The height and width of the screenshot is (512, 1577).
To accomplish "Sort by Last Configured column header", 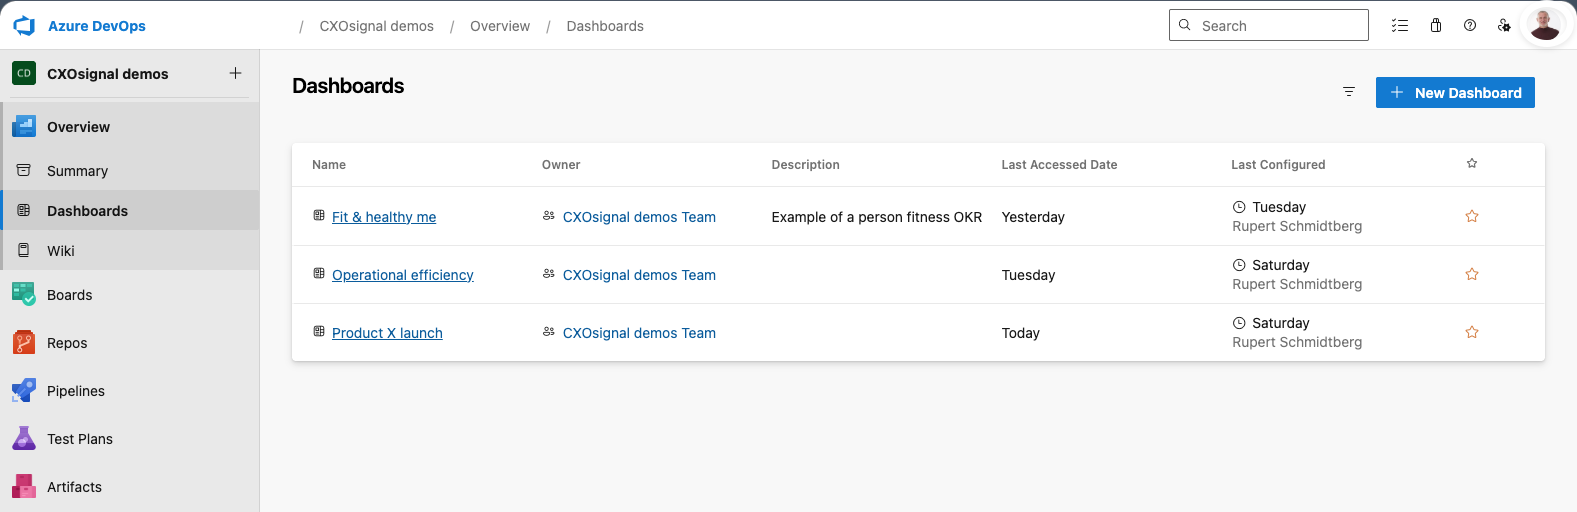I will click(x=1278, y=165).
